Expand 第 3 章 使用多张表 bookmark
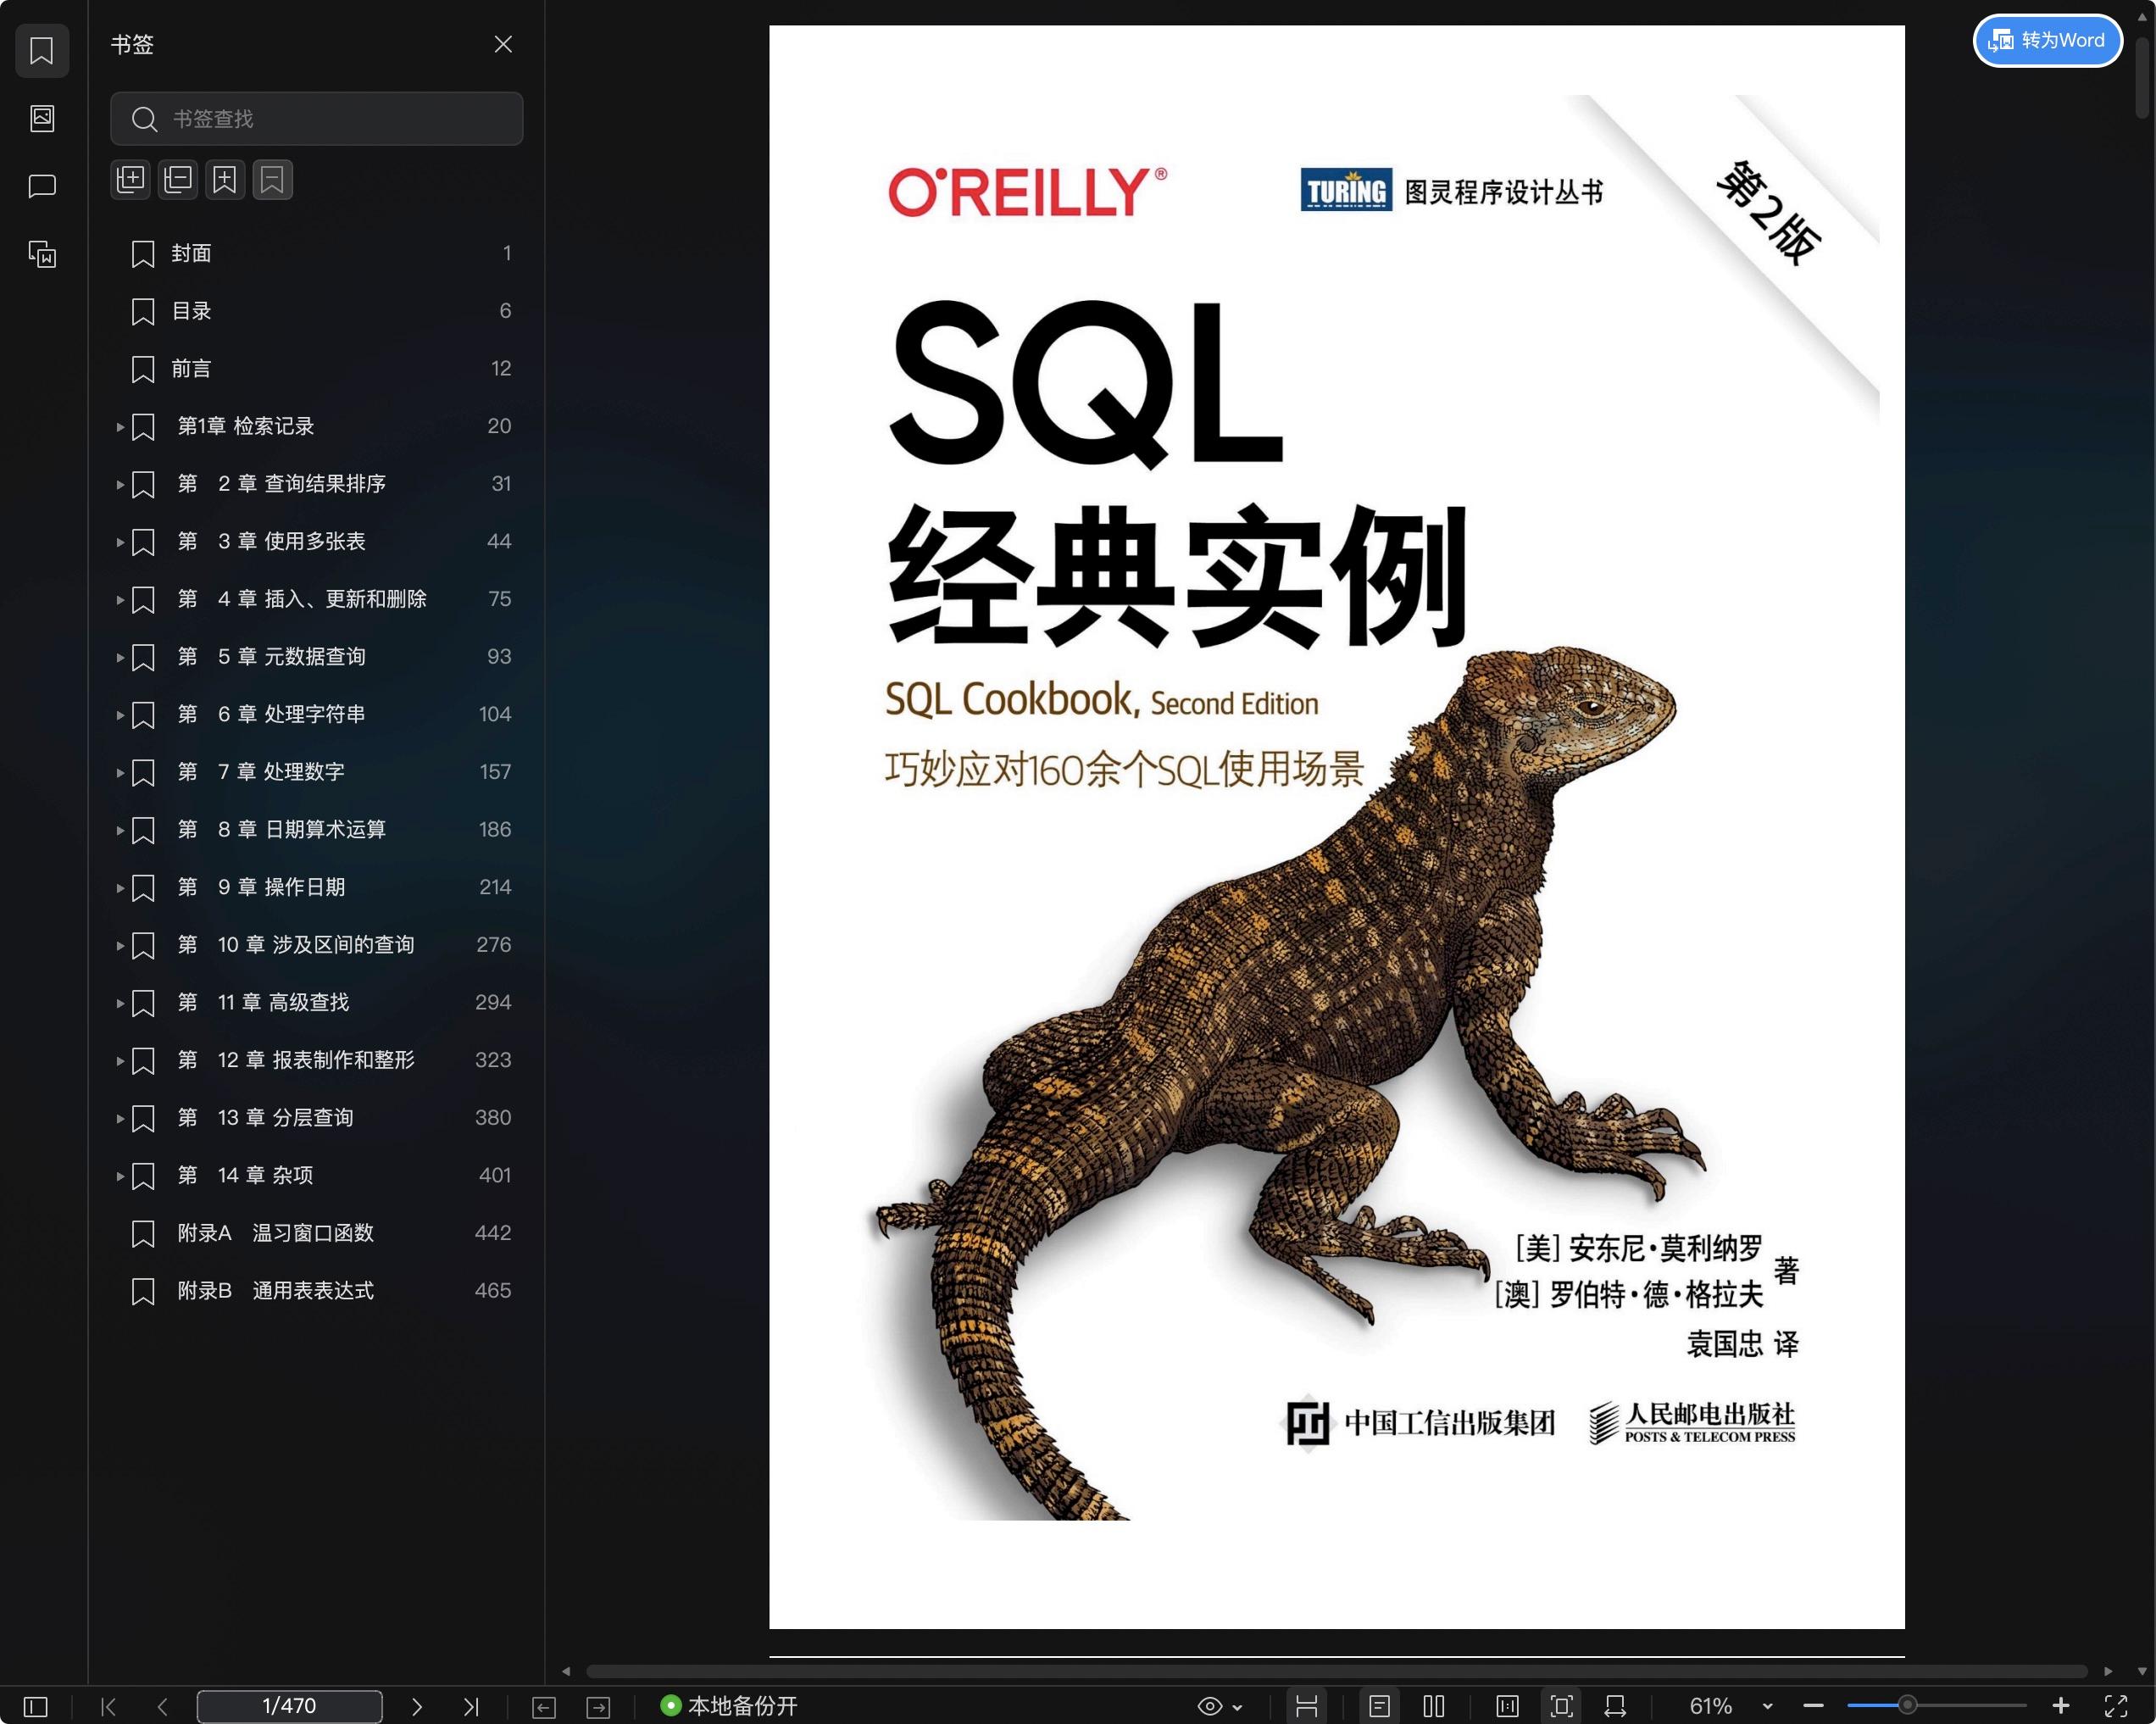Screen dimensions: 2156x1724 tap(120, 542)
